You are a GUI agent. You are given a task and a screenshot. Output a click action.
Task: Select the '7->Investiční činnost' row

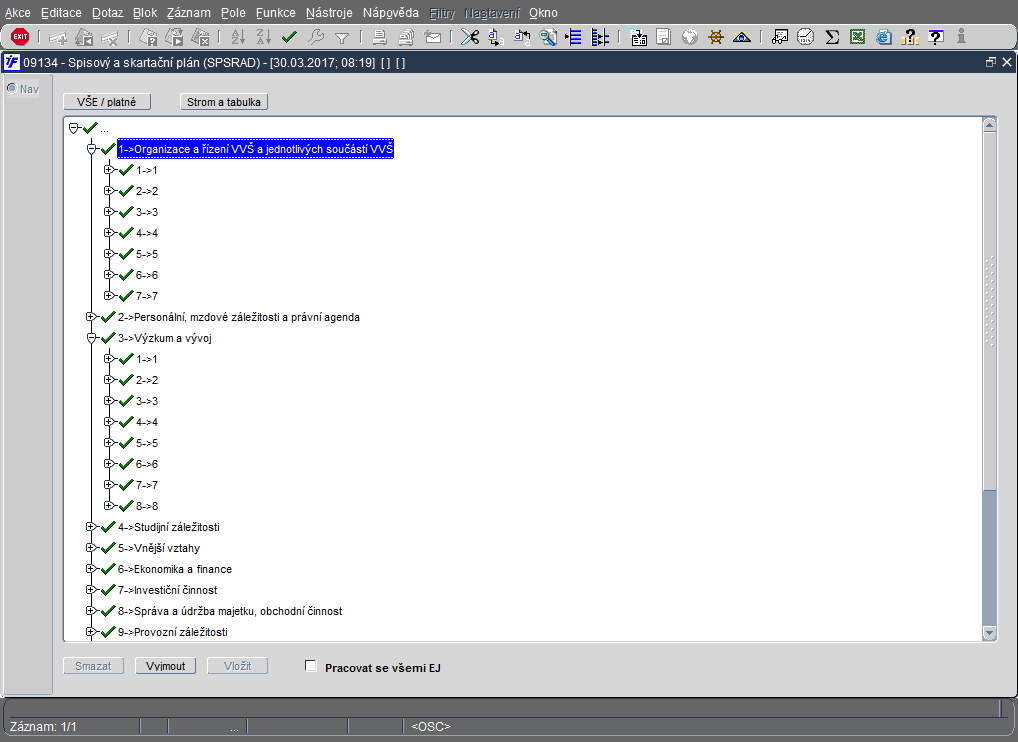(x=168, y=590)
